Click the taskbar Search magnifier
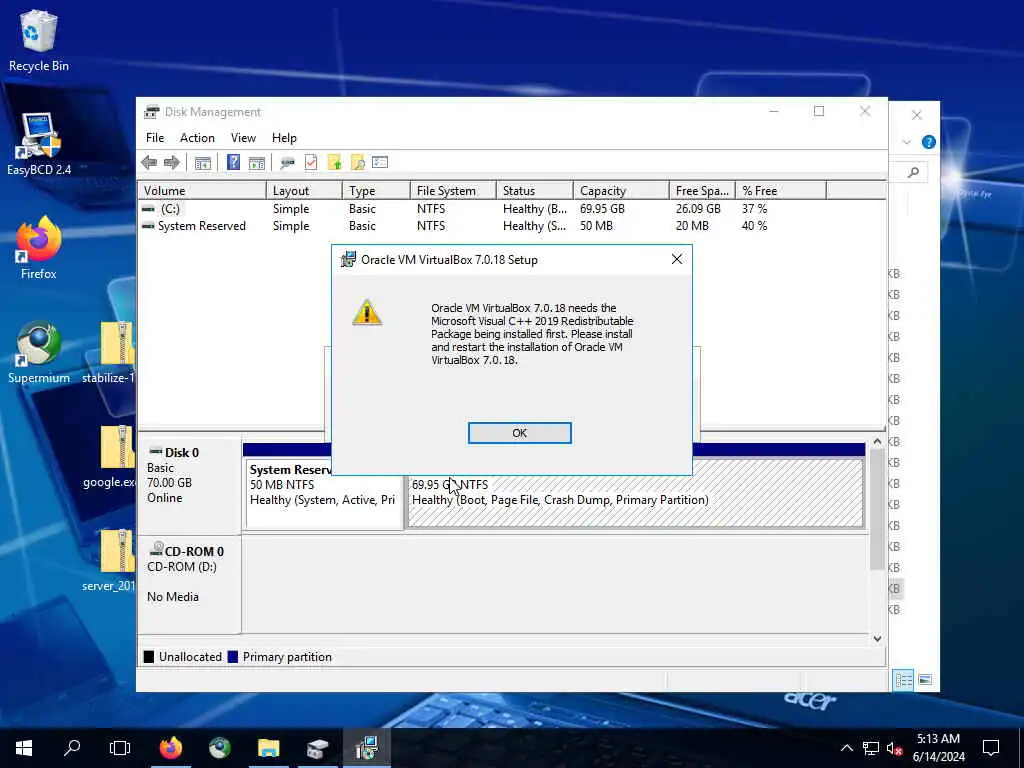 point(72,748)
